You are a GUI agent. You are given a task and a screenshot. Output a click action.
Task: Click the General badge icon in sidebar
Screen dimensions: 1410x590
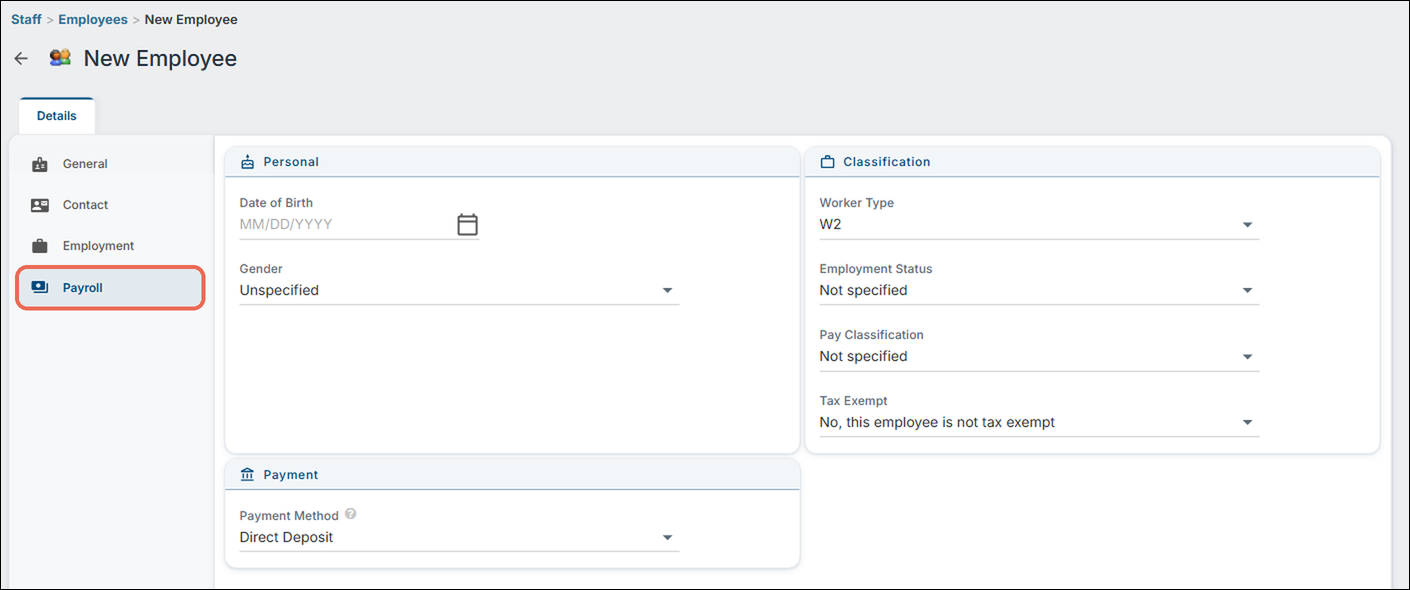[x=40, y=164]
